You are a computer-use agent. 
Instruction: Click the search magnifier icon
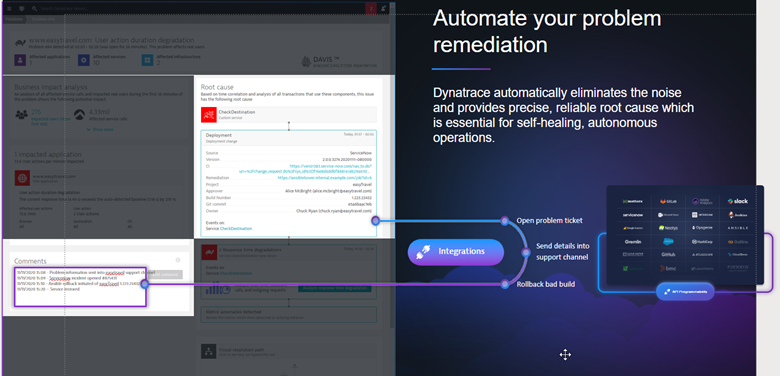[34, 8]
